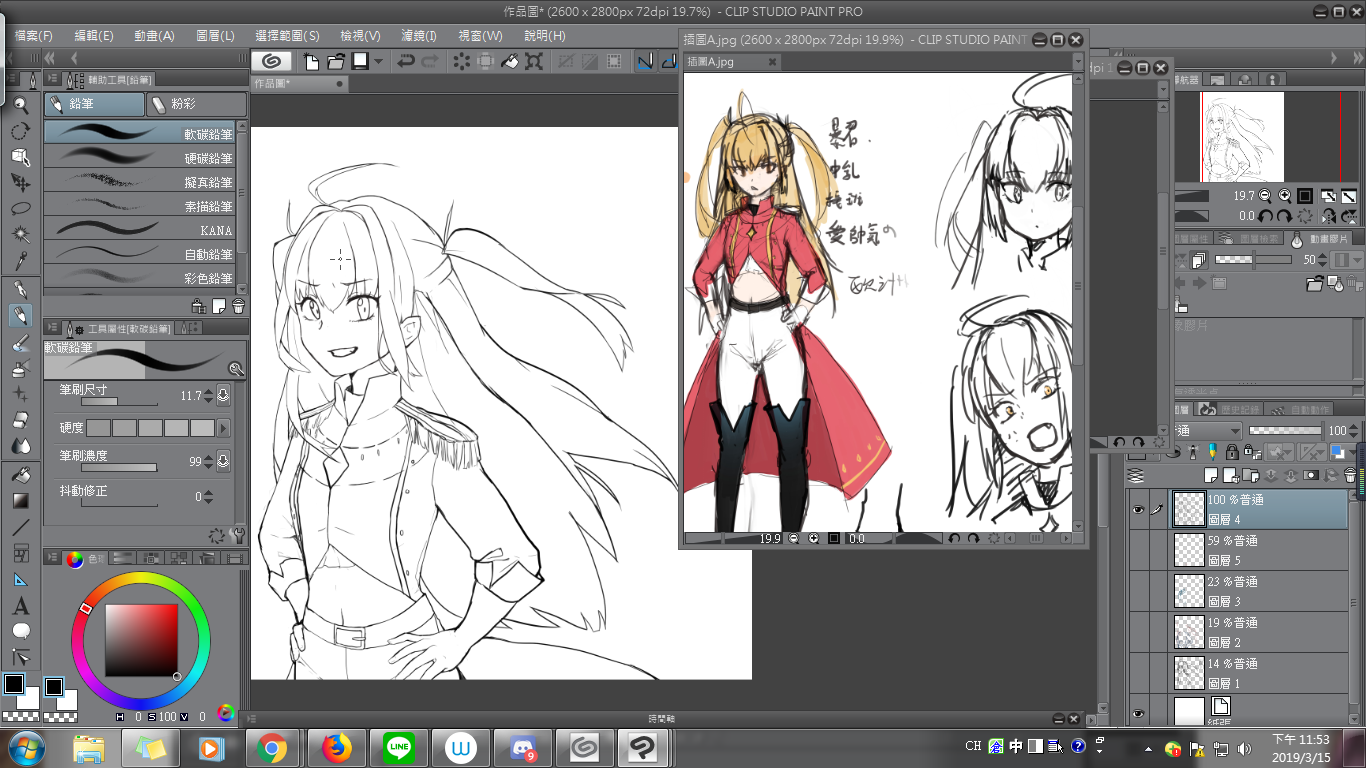Image resolution: width=1366 pixels, height=768 pixels.
Task: Switch to the 粉彩 sub tool group
Action: click(x=196, y=104)
